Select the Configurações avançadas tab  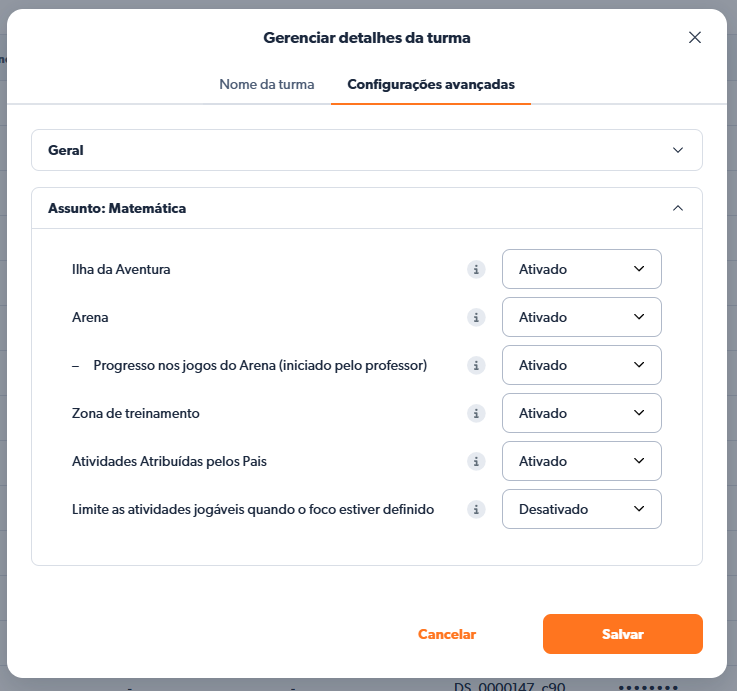coord(431,84)
